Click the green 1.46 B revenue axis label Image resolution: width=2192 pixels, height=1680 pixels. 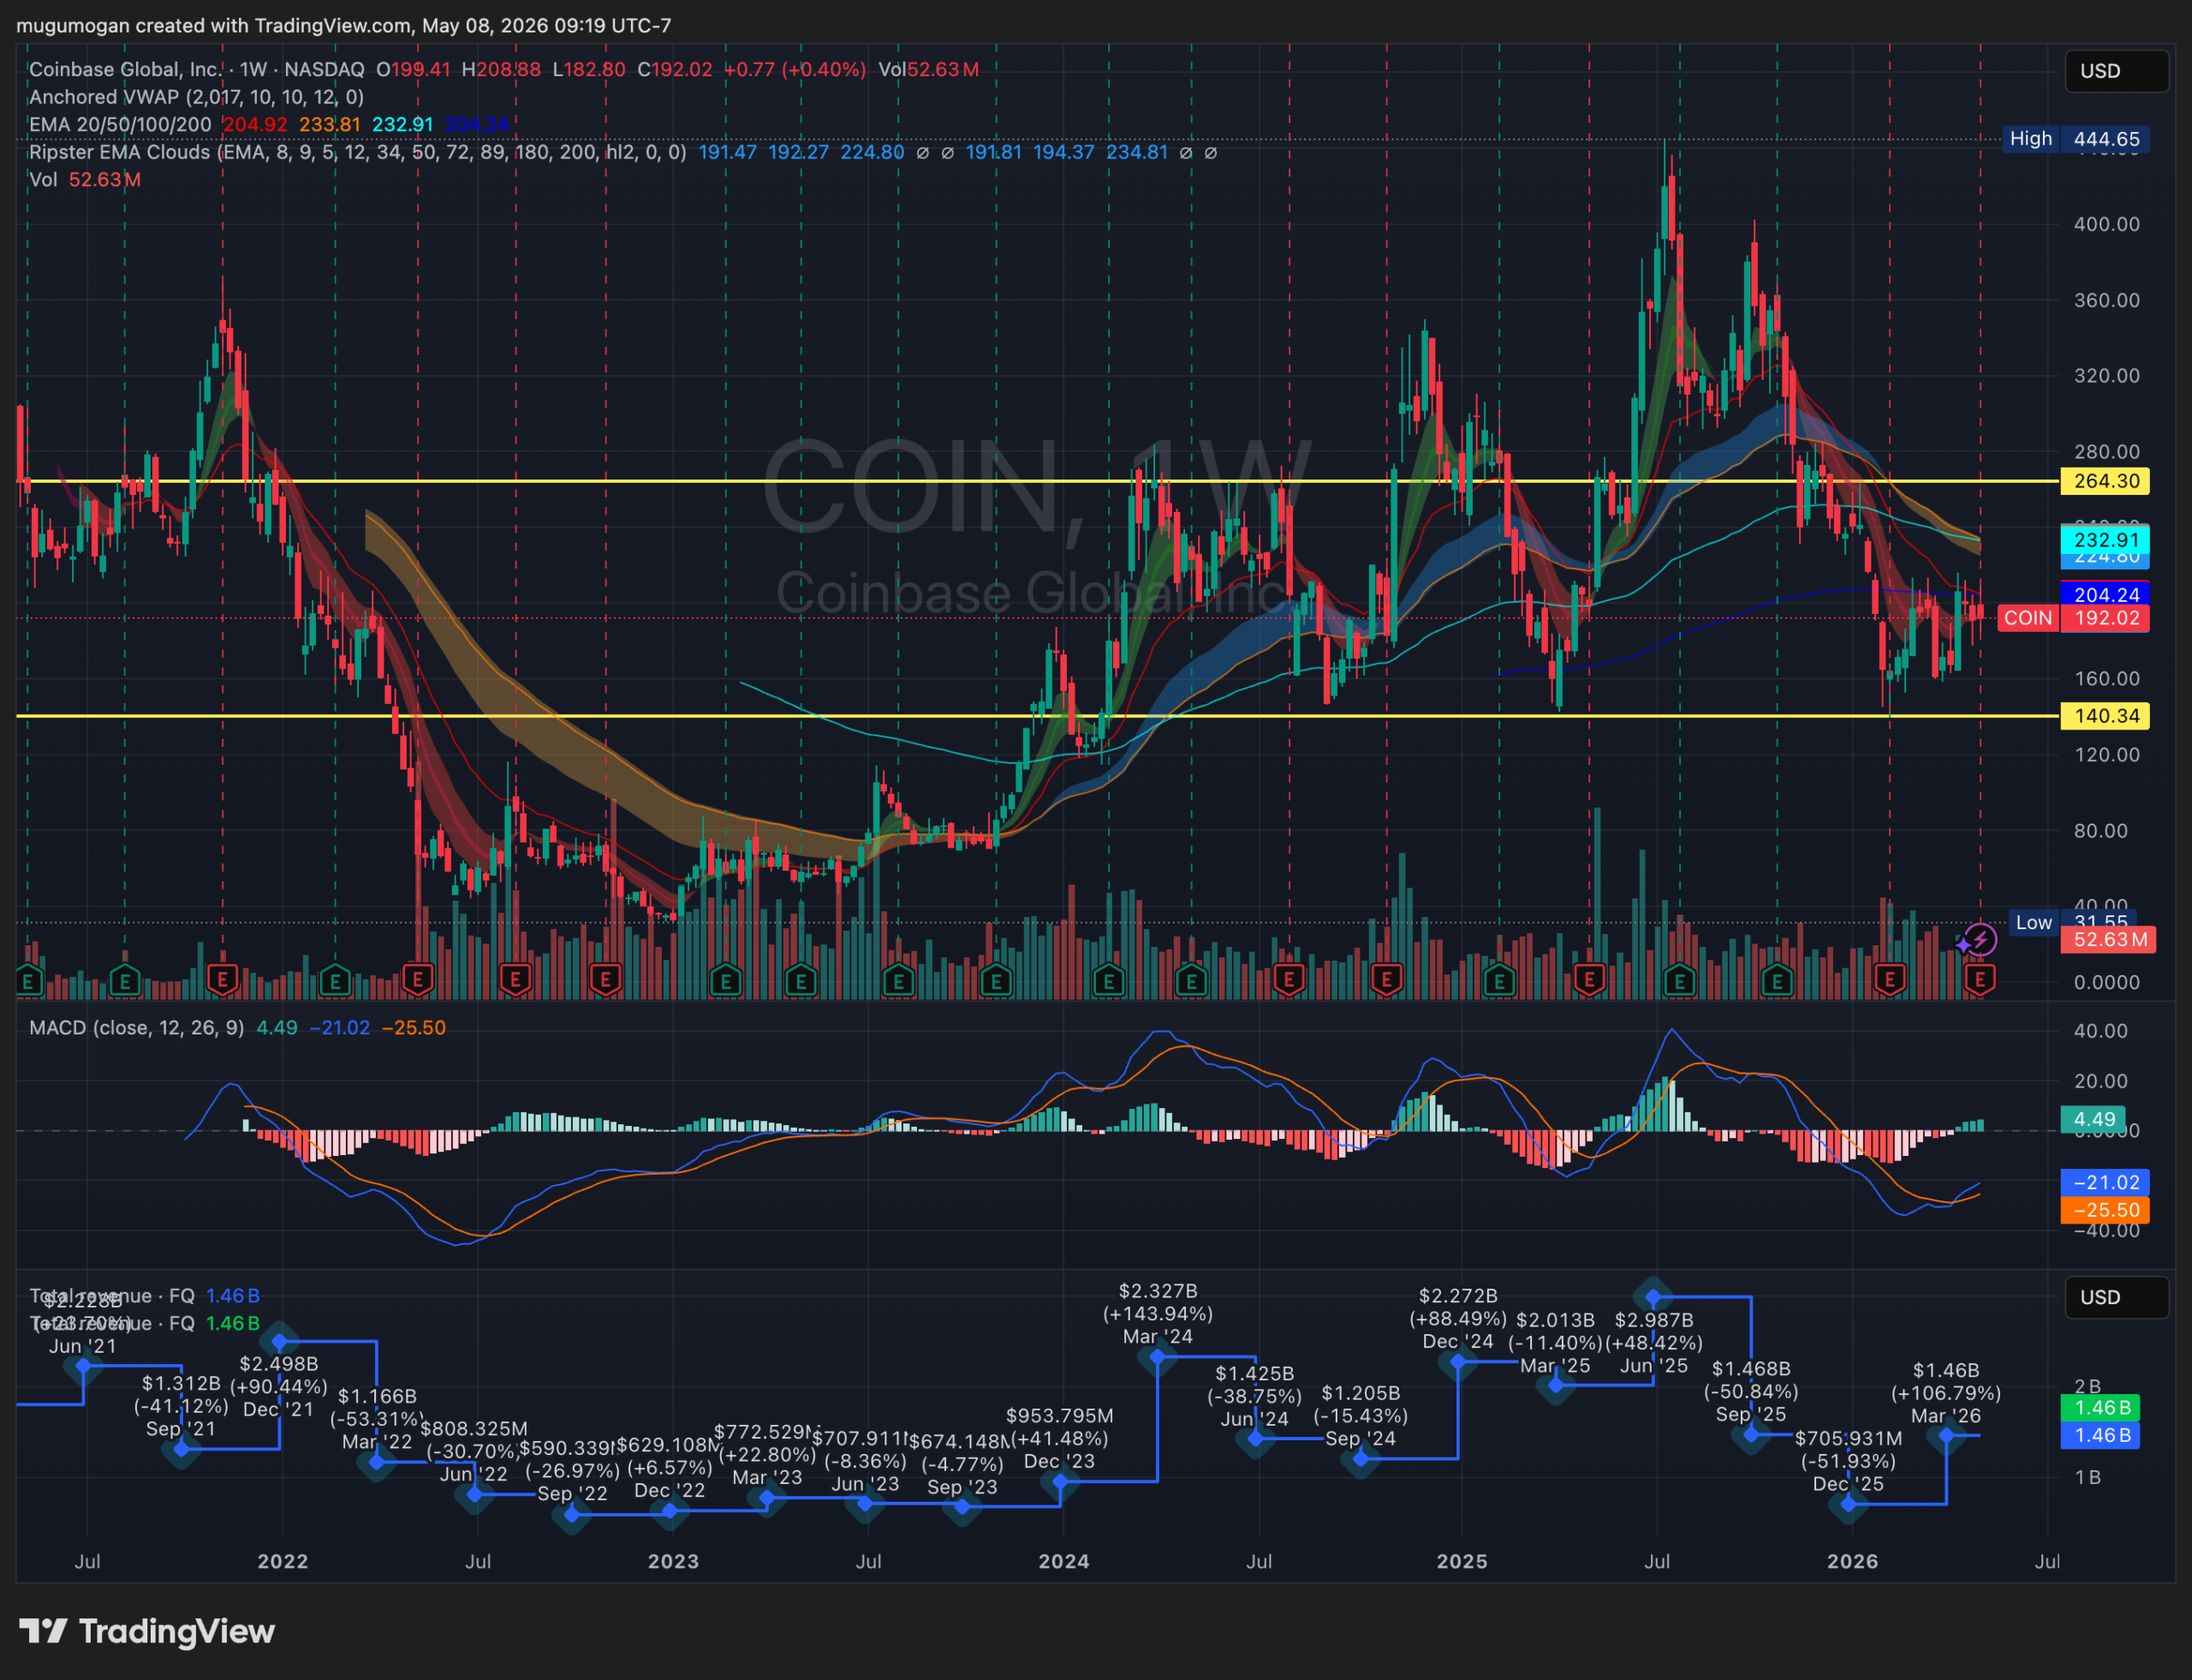(x=2100, y=1407)
